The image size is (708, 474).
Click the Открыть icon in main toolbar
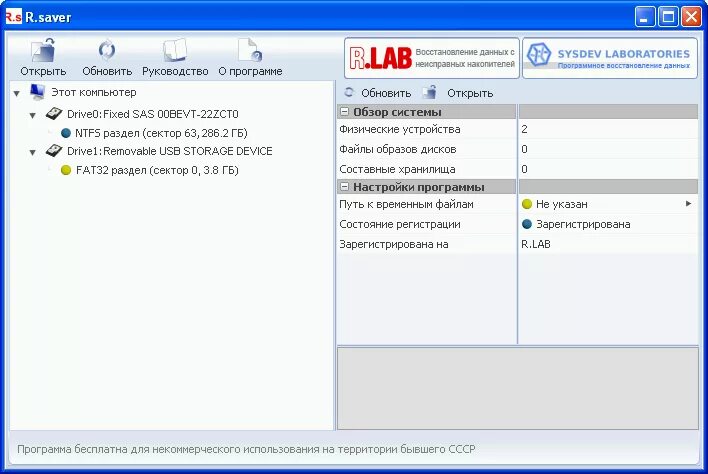tap(43, 51)
